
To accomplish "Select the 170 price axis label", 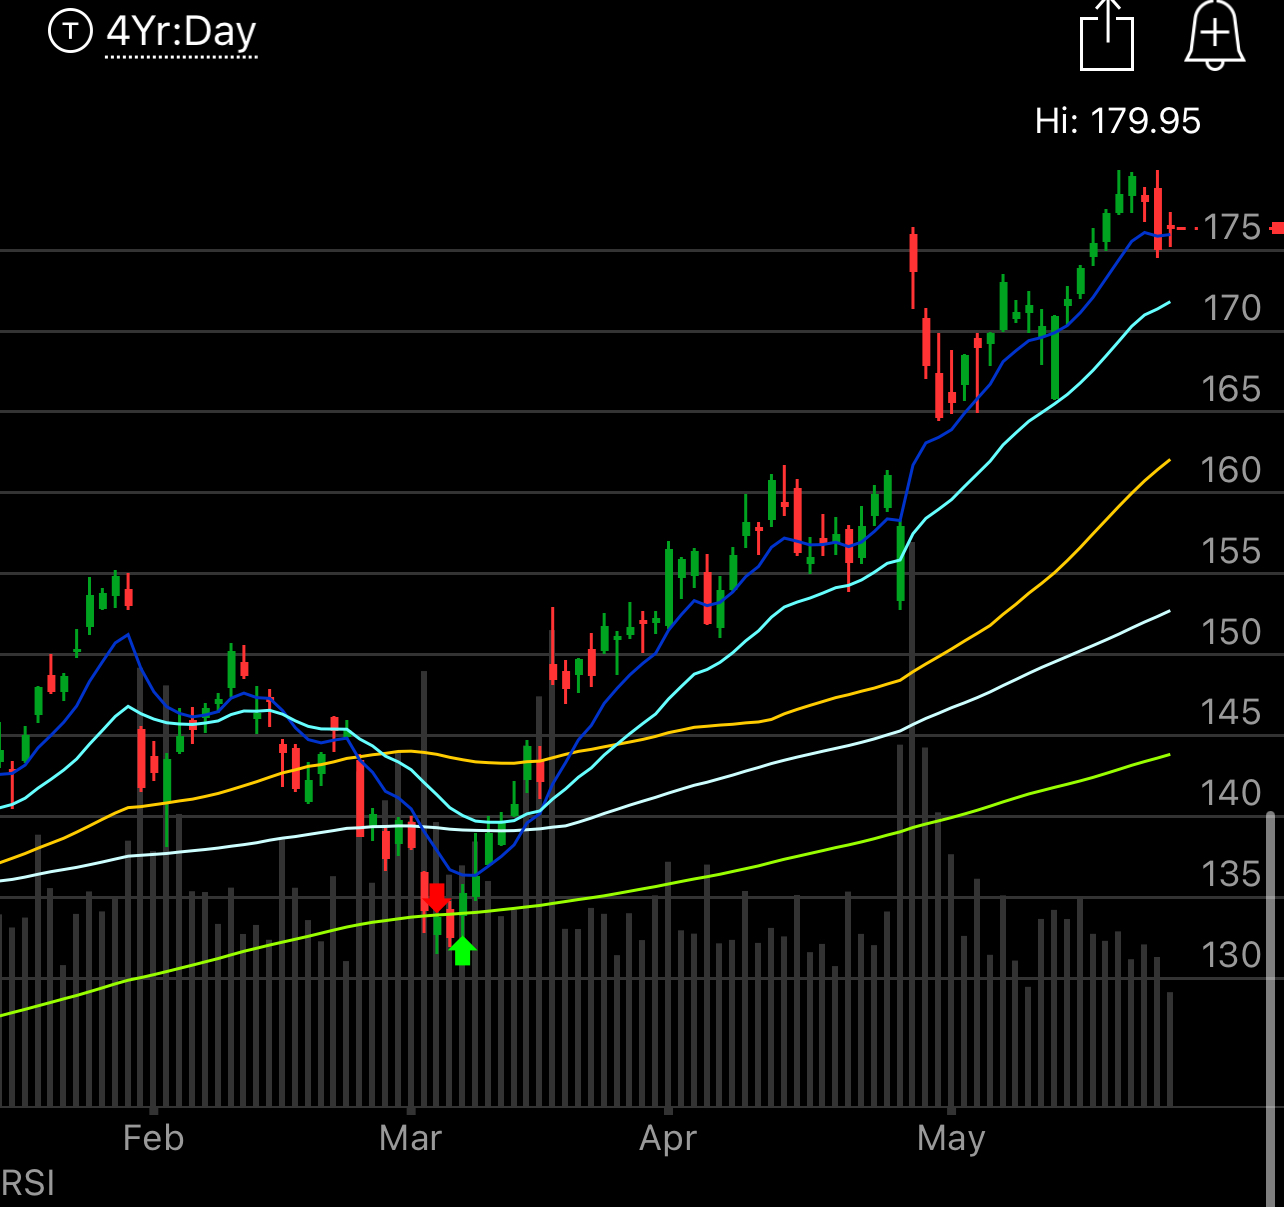I will [x=1232, y=308].
